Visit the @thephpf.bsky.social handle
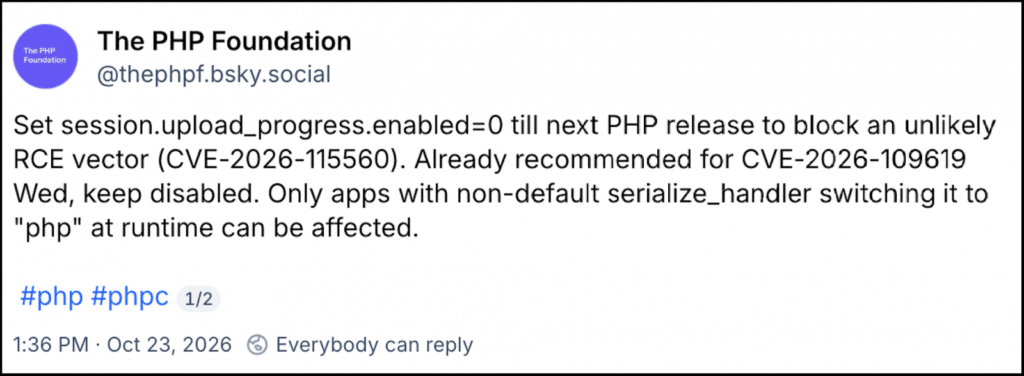Screen dimensions: 1024x376 click(214, 75)
